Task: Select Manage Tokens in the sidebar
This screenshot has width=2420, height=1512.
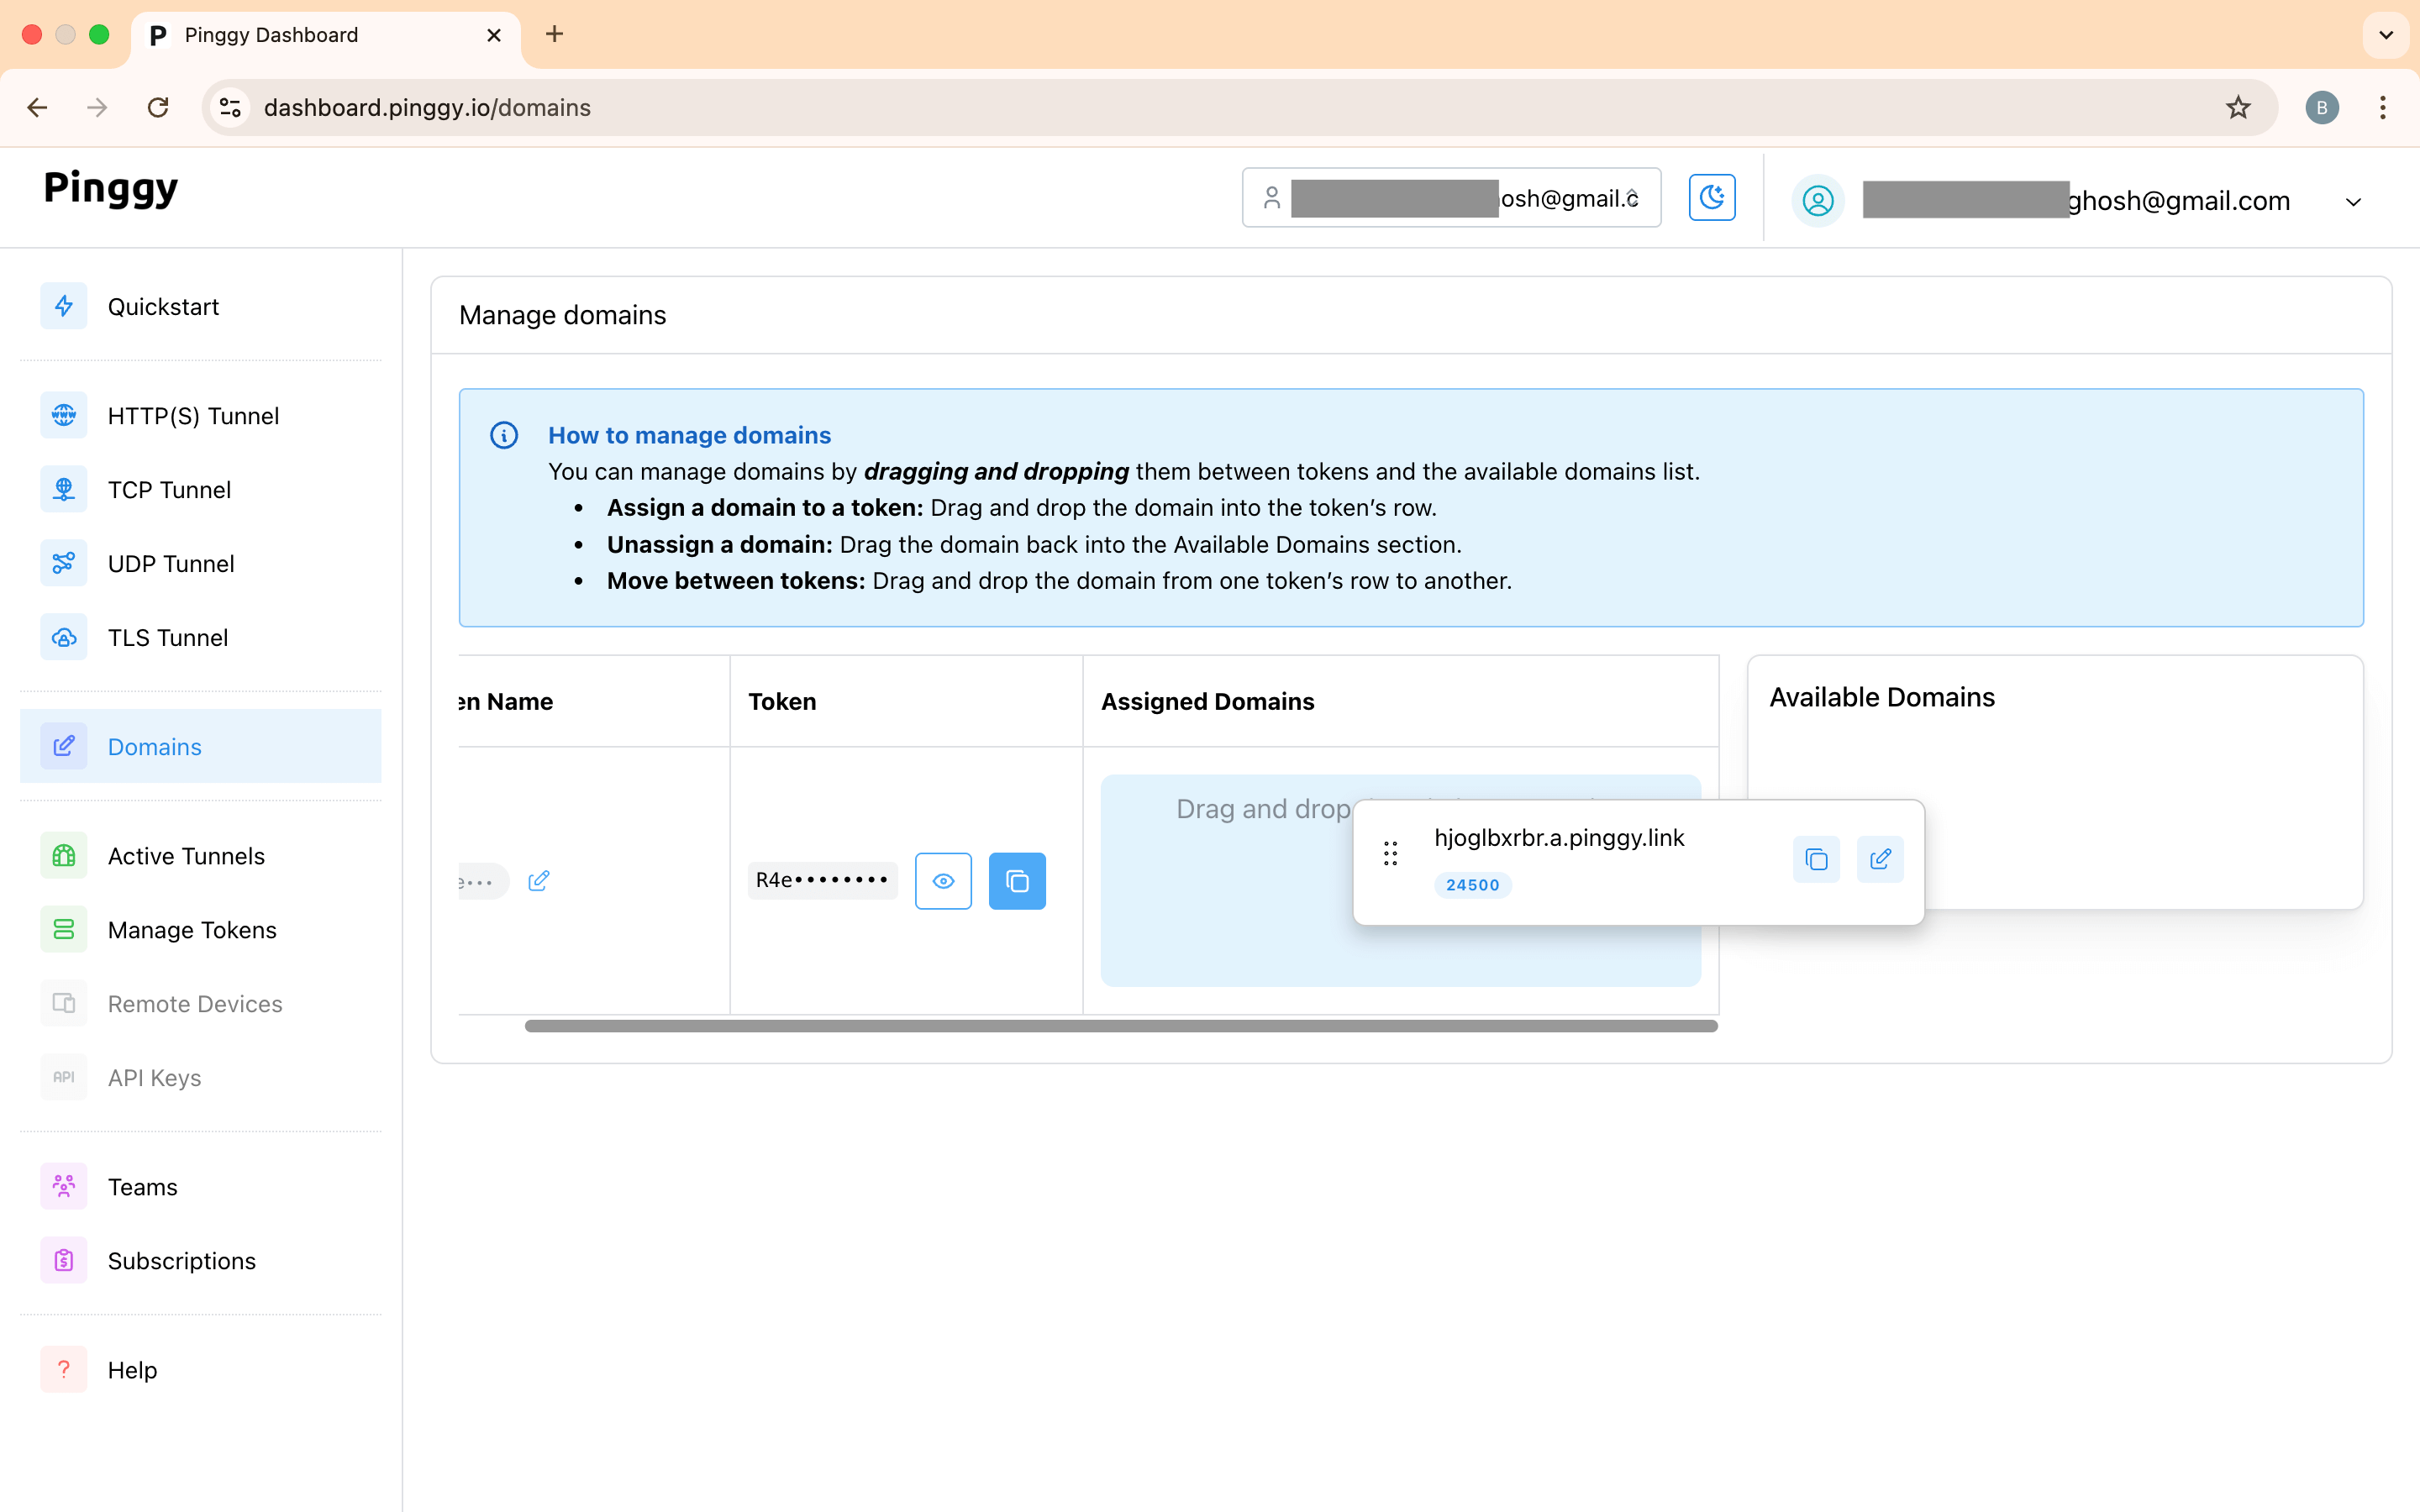Action: [x=192, y=929]
